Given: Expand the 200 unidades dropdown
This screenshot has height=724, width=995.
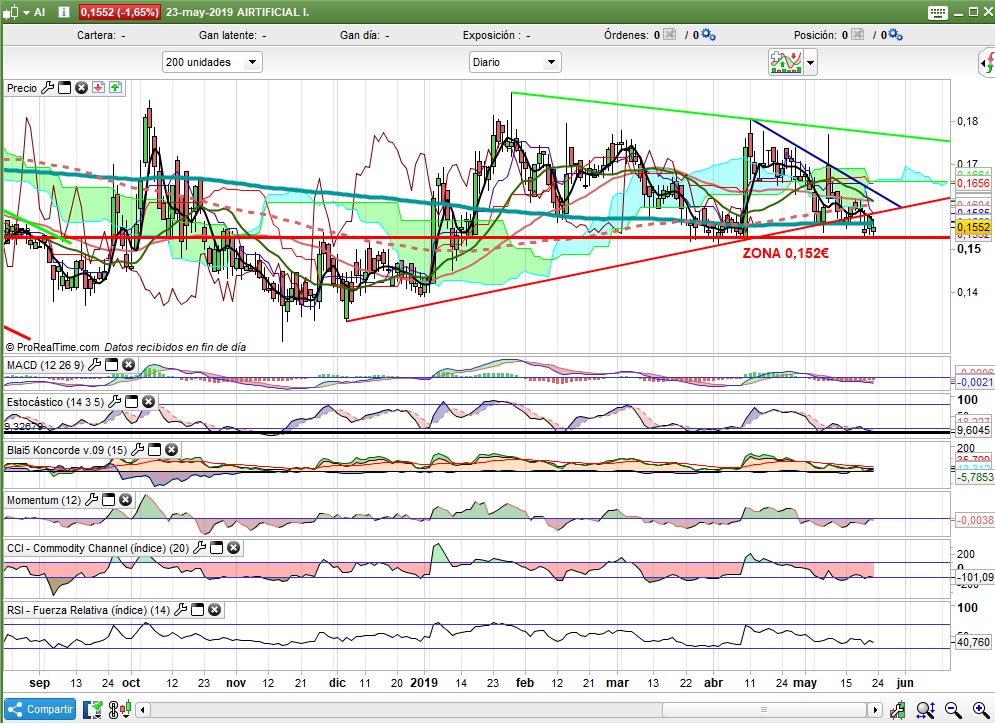Looking at the screenshot, I should pyautogui.click(x=252, y=62).
